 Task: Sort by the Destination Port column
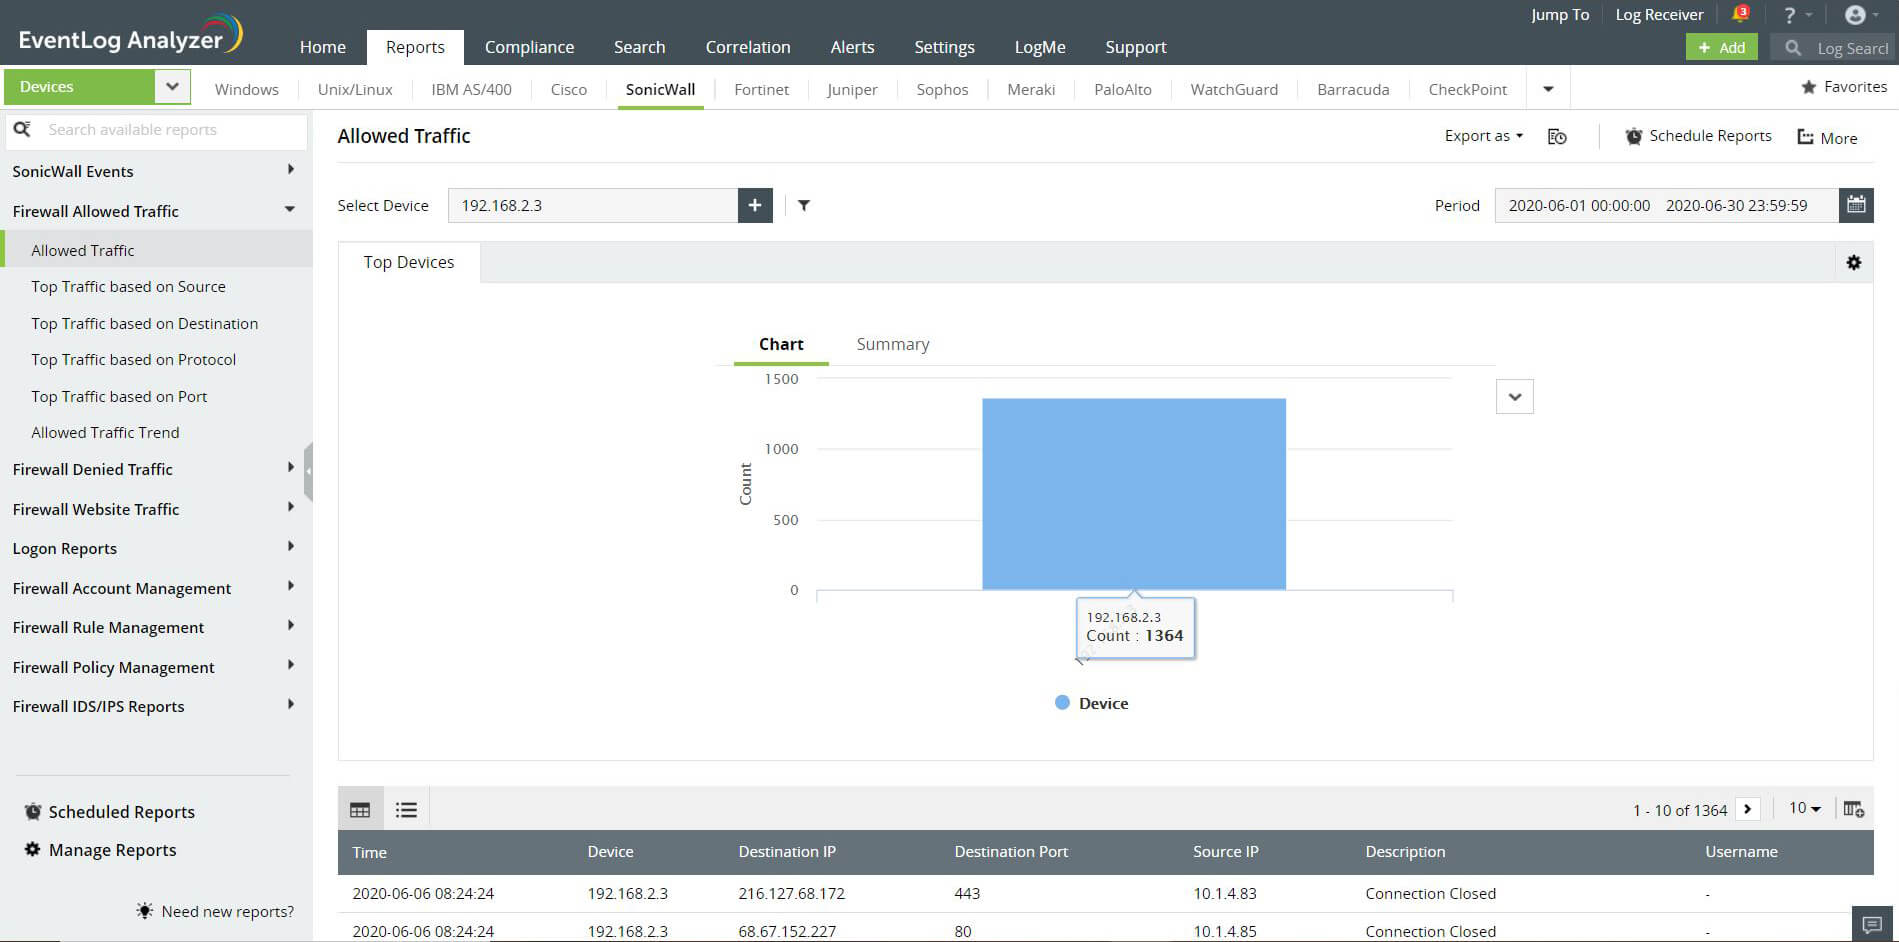click(1011, 852)
